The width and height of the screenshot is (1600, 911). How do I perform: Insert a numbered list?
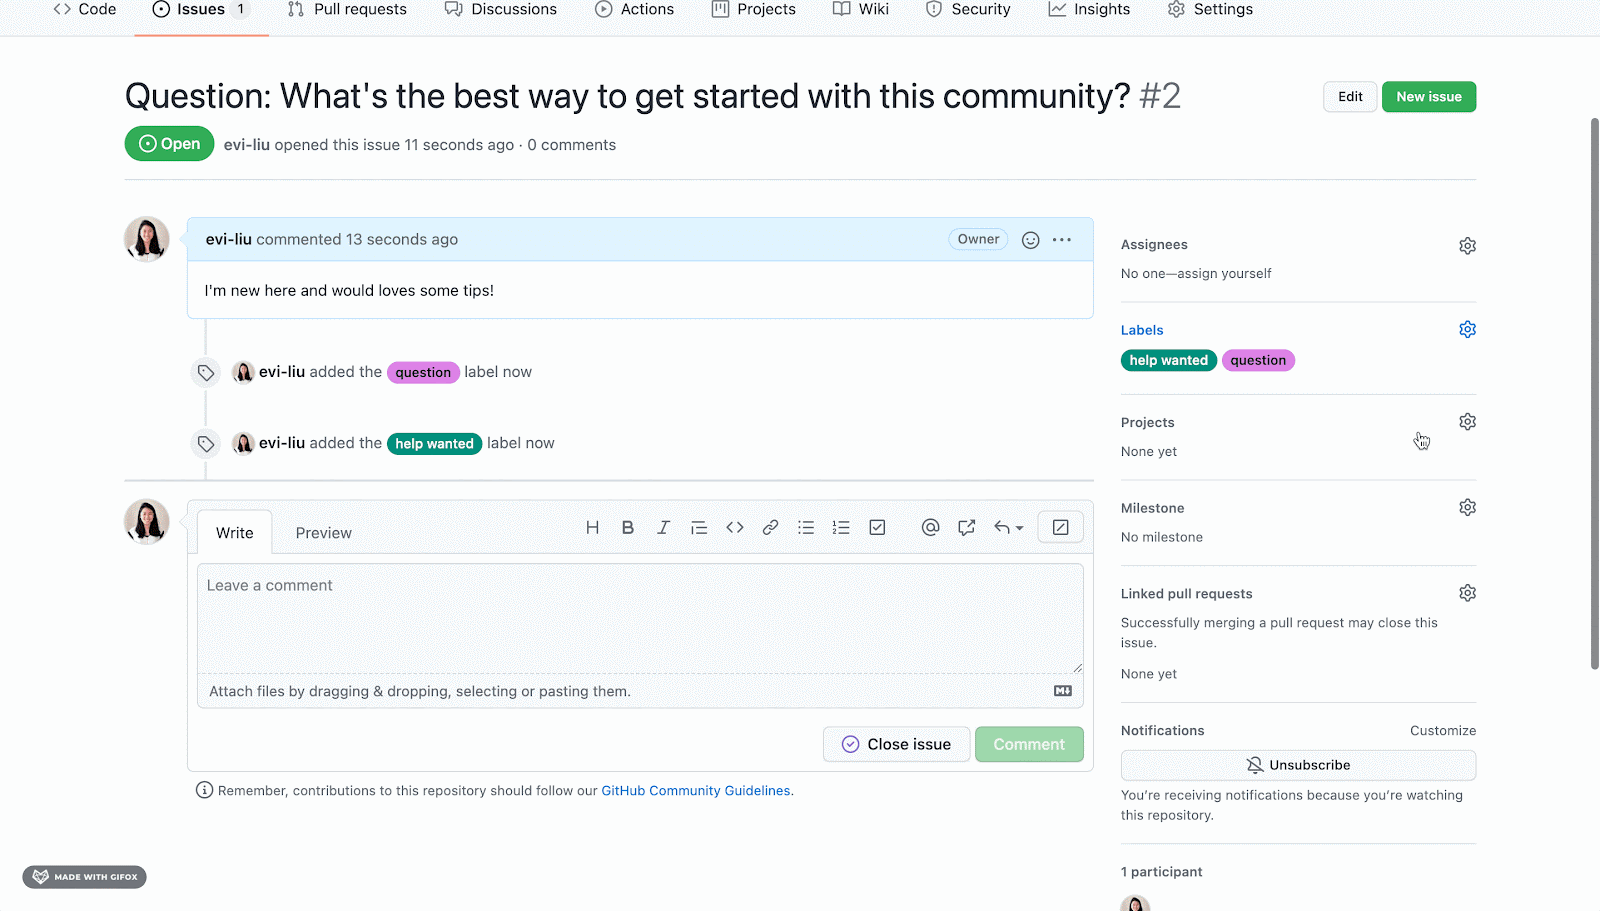(x=841, y=527)
